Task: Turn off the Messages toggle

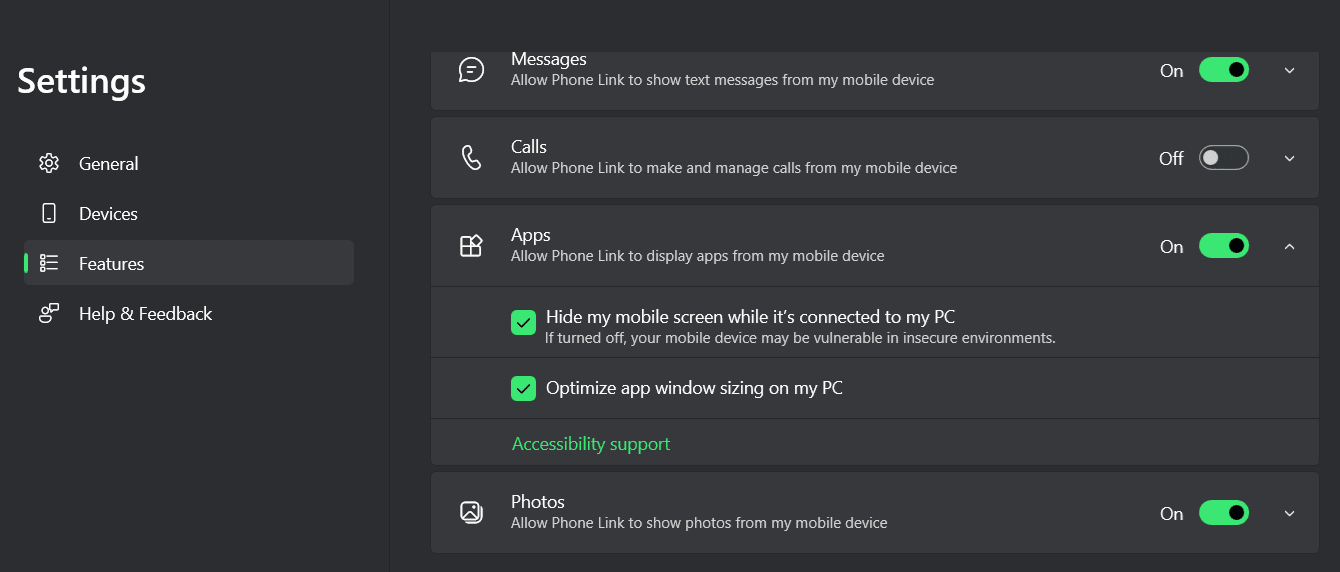Action: pos(1224,70)
